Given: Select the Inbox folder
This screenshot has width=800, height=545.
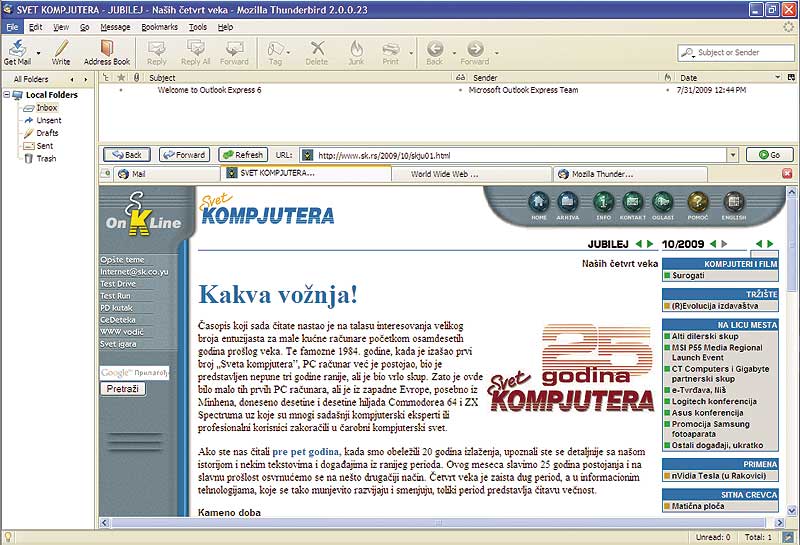Looking at the screenshot, I should click(x=46, y=108).
